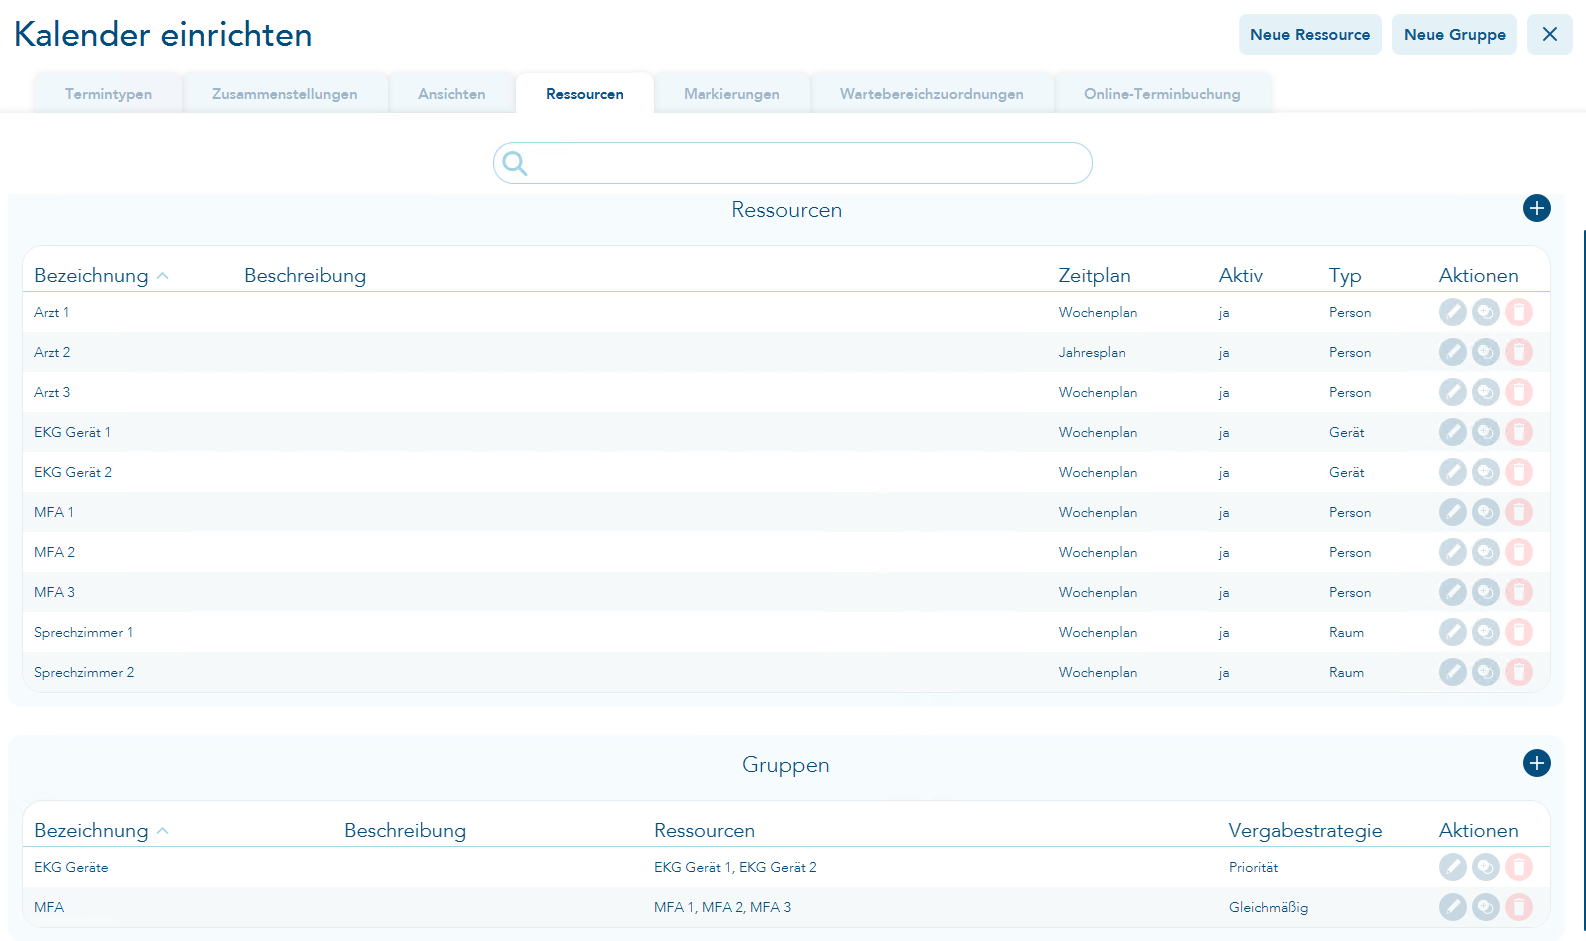Delete the EKG Gerät 2 resource
1586x941 pixels.
click(x=1519, y=472)
